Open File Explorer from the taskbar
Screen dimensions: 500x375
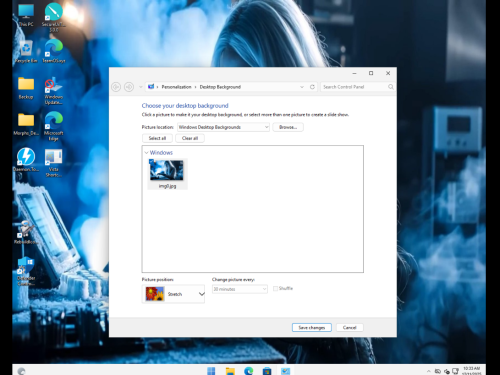pos(230,371)
